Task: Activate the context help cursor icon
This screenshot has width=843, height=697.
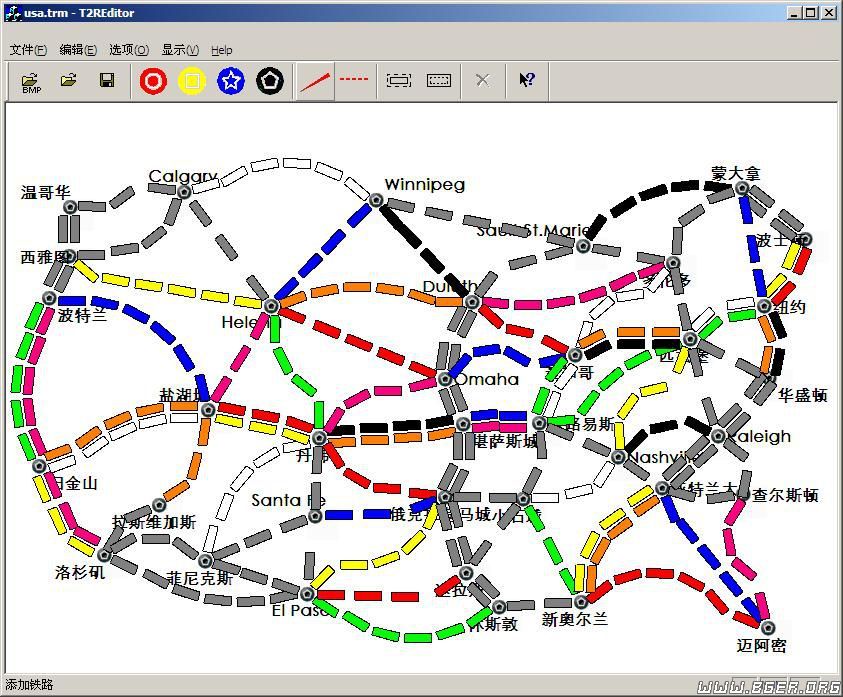Action: (527, 80)
